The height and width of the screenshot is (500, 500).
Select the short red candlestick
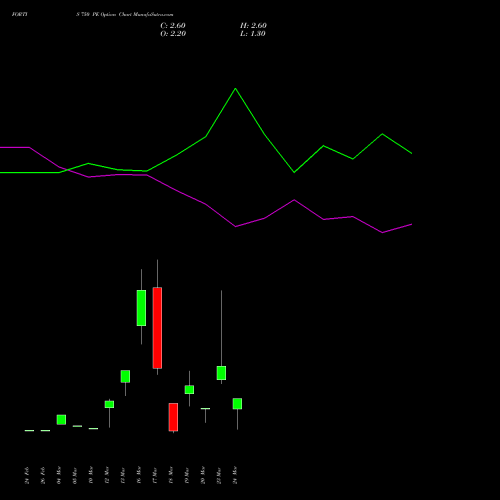tap(173, 417)
